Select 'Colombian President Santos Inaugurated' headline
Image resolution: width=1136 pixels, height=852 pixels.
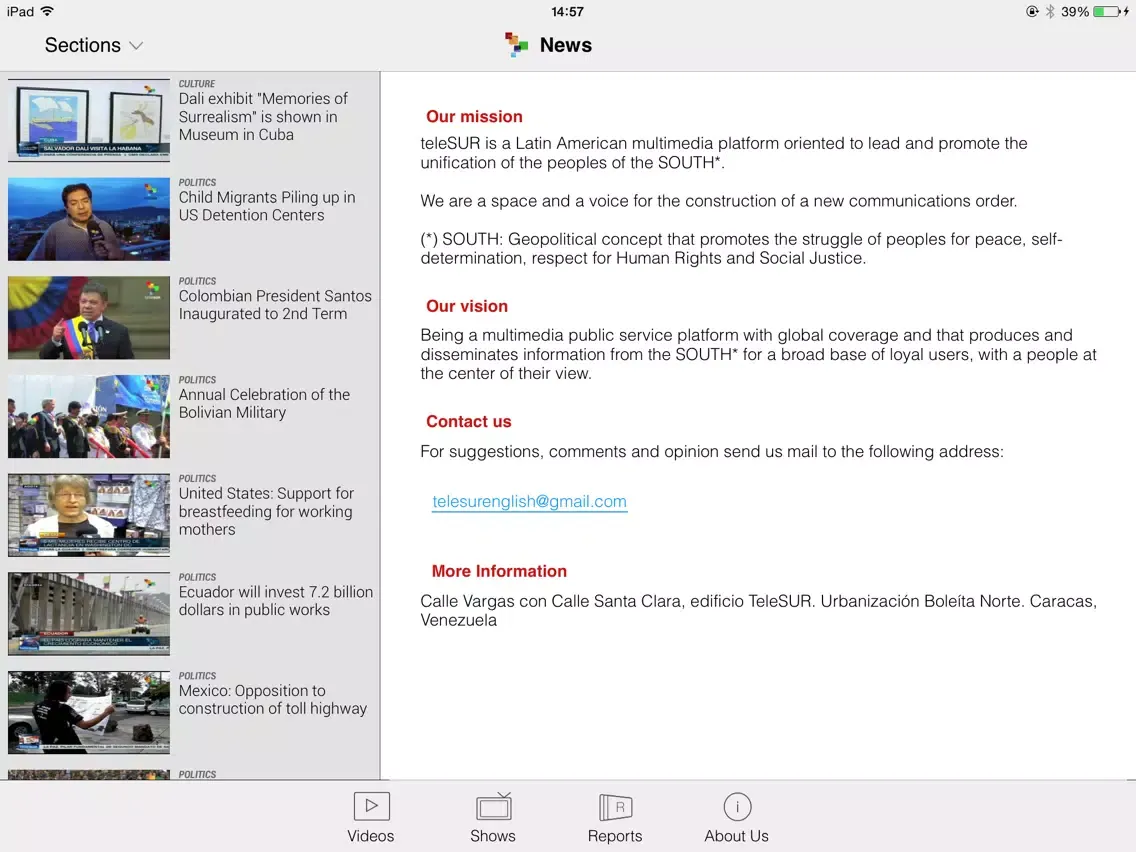coord(275,305)
